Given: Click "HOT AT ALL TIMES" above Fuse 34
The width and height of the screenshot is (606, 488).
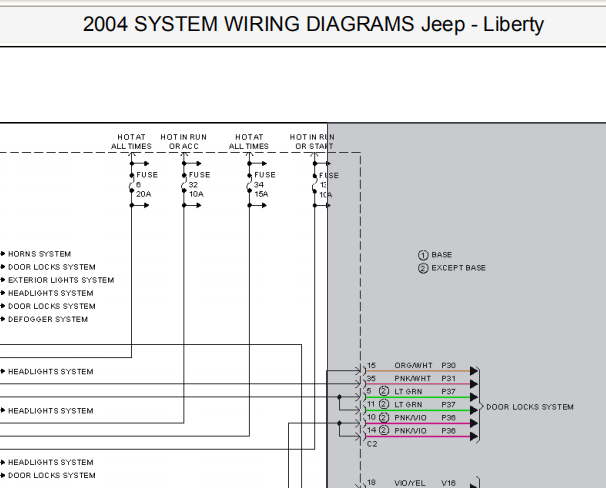Looking at the screenshot, I should [x=249, y=142].
